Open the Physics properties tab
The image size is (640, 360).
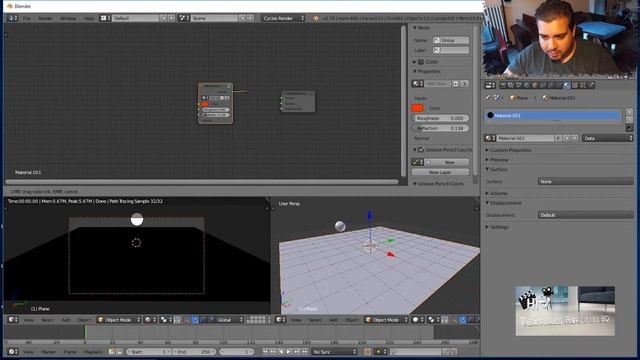pyautogui.click(x=591, y=85)
